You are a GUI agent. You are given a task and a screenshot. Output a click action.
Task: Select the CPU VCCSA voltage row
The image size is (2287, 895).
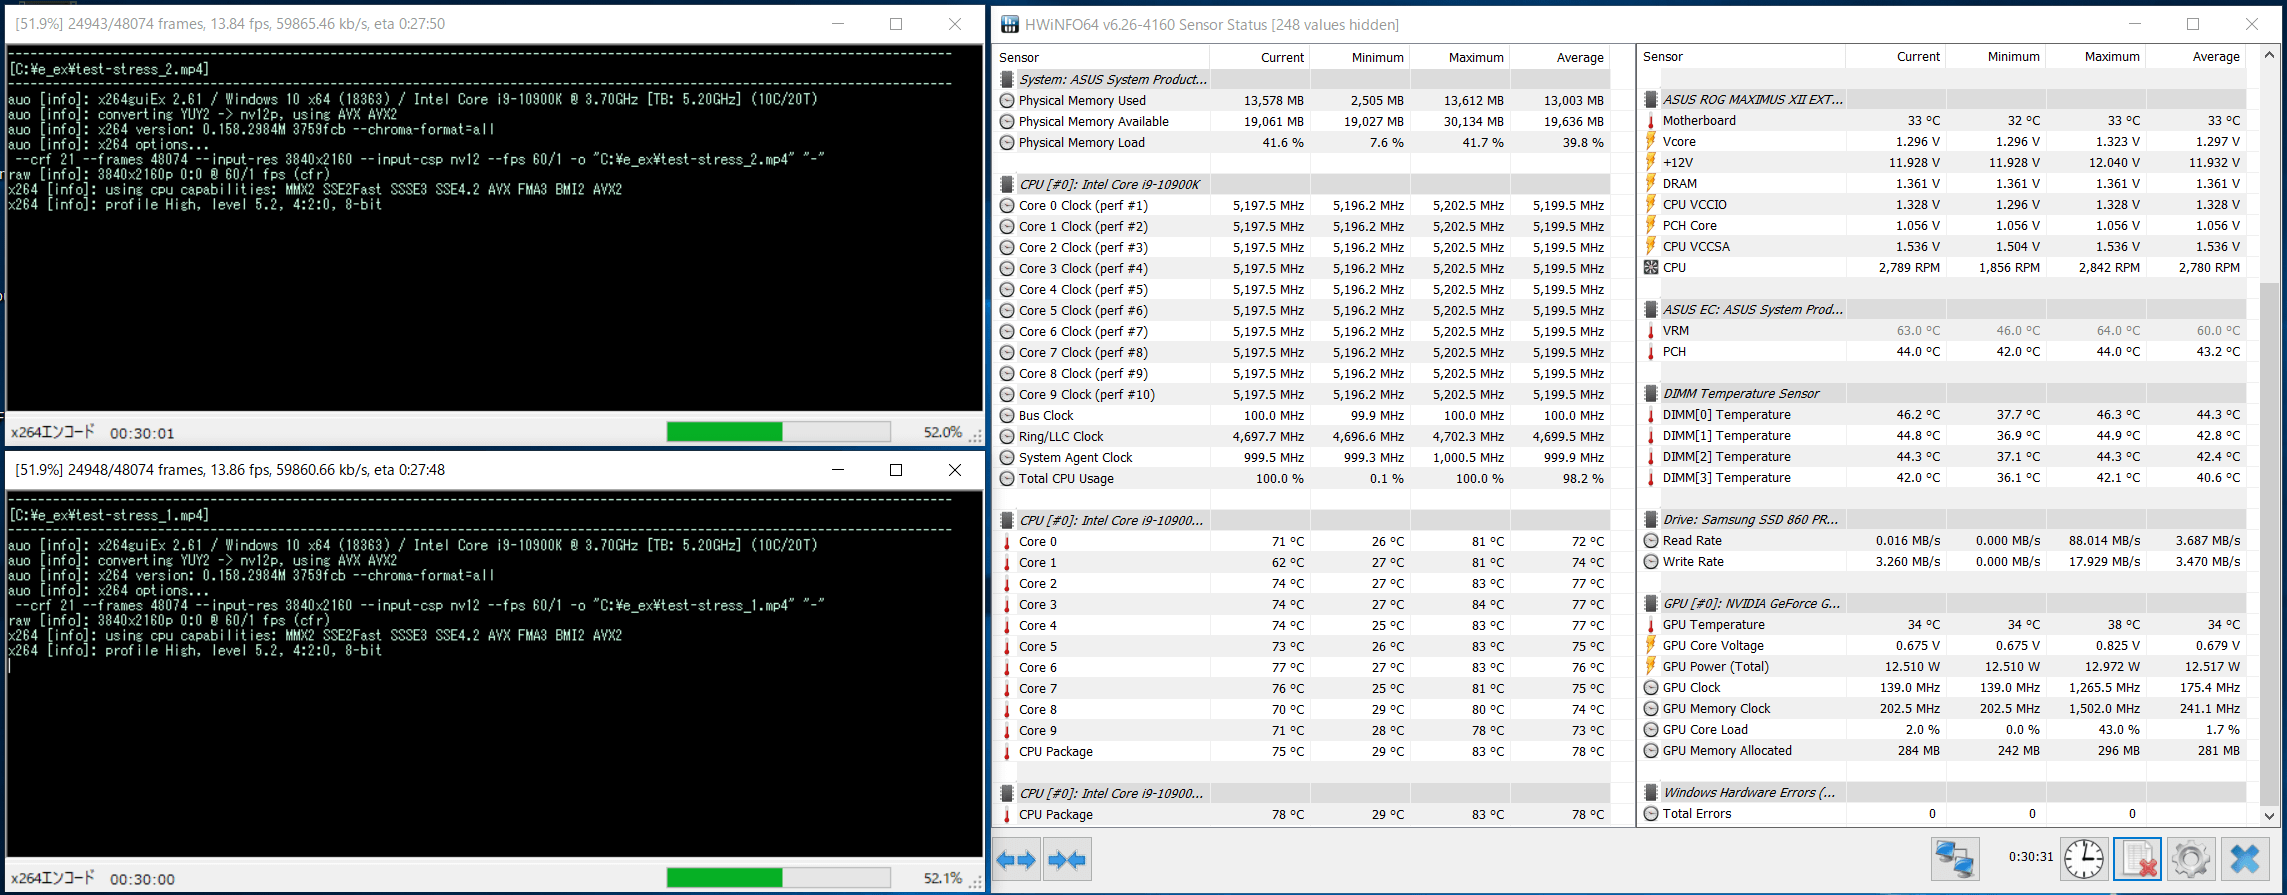coord(1943,247)
